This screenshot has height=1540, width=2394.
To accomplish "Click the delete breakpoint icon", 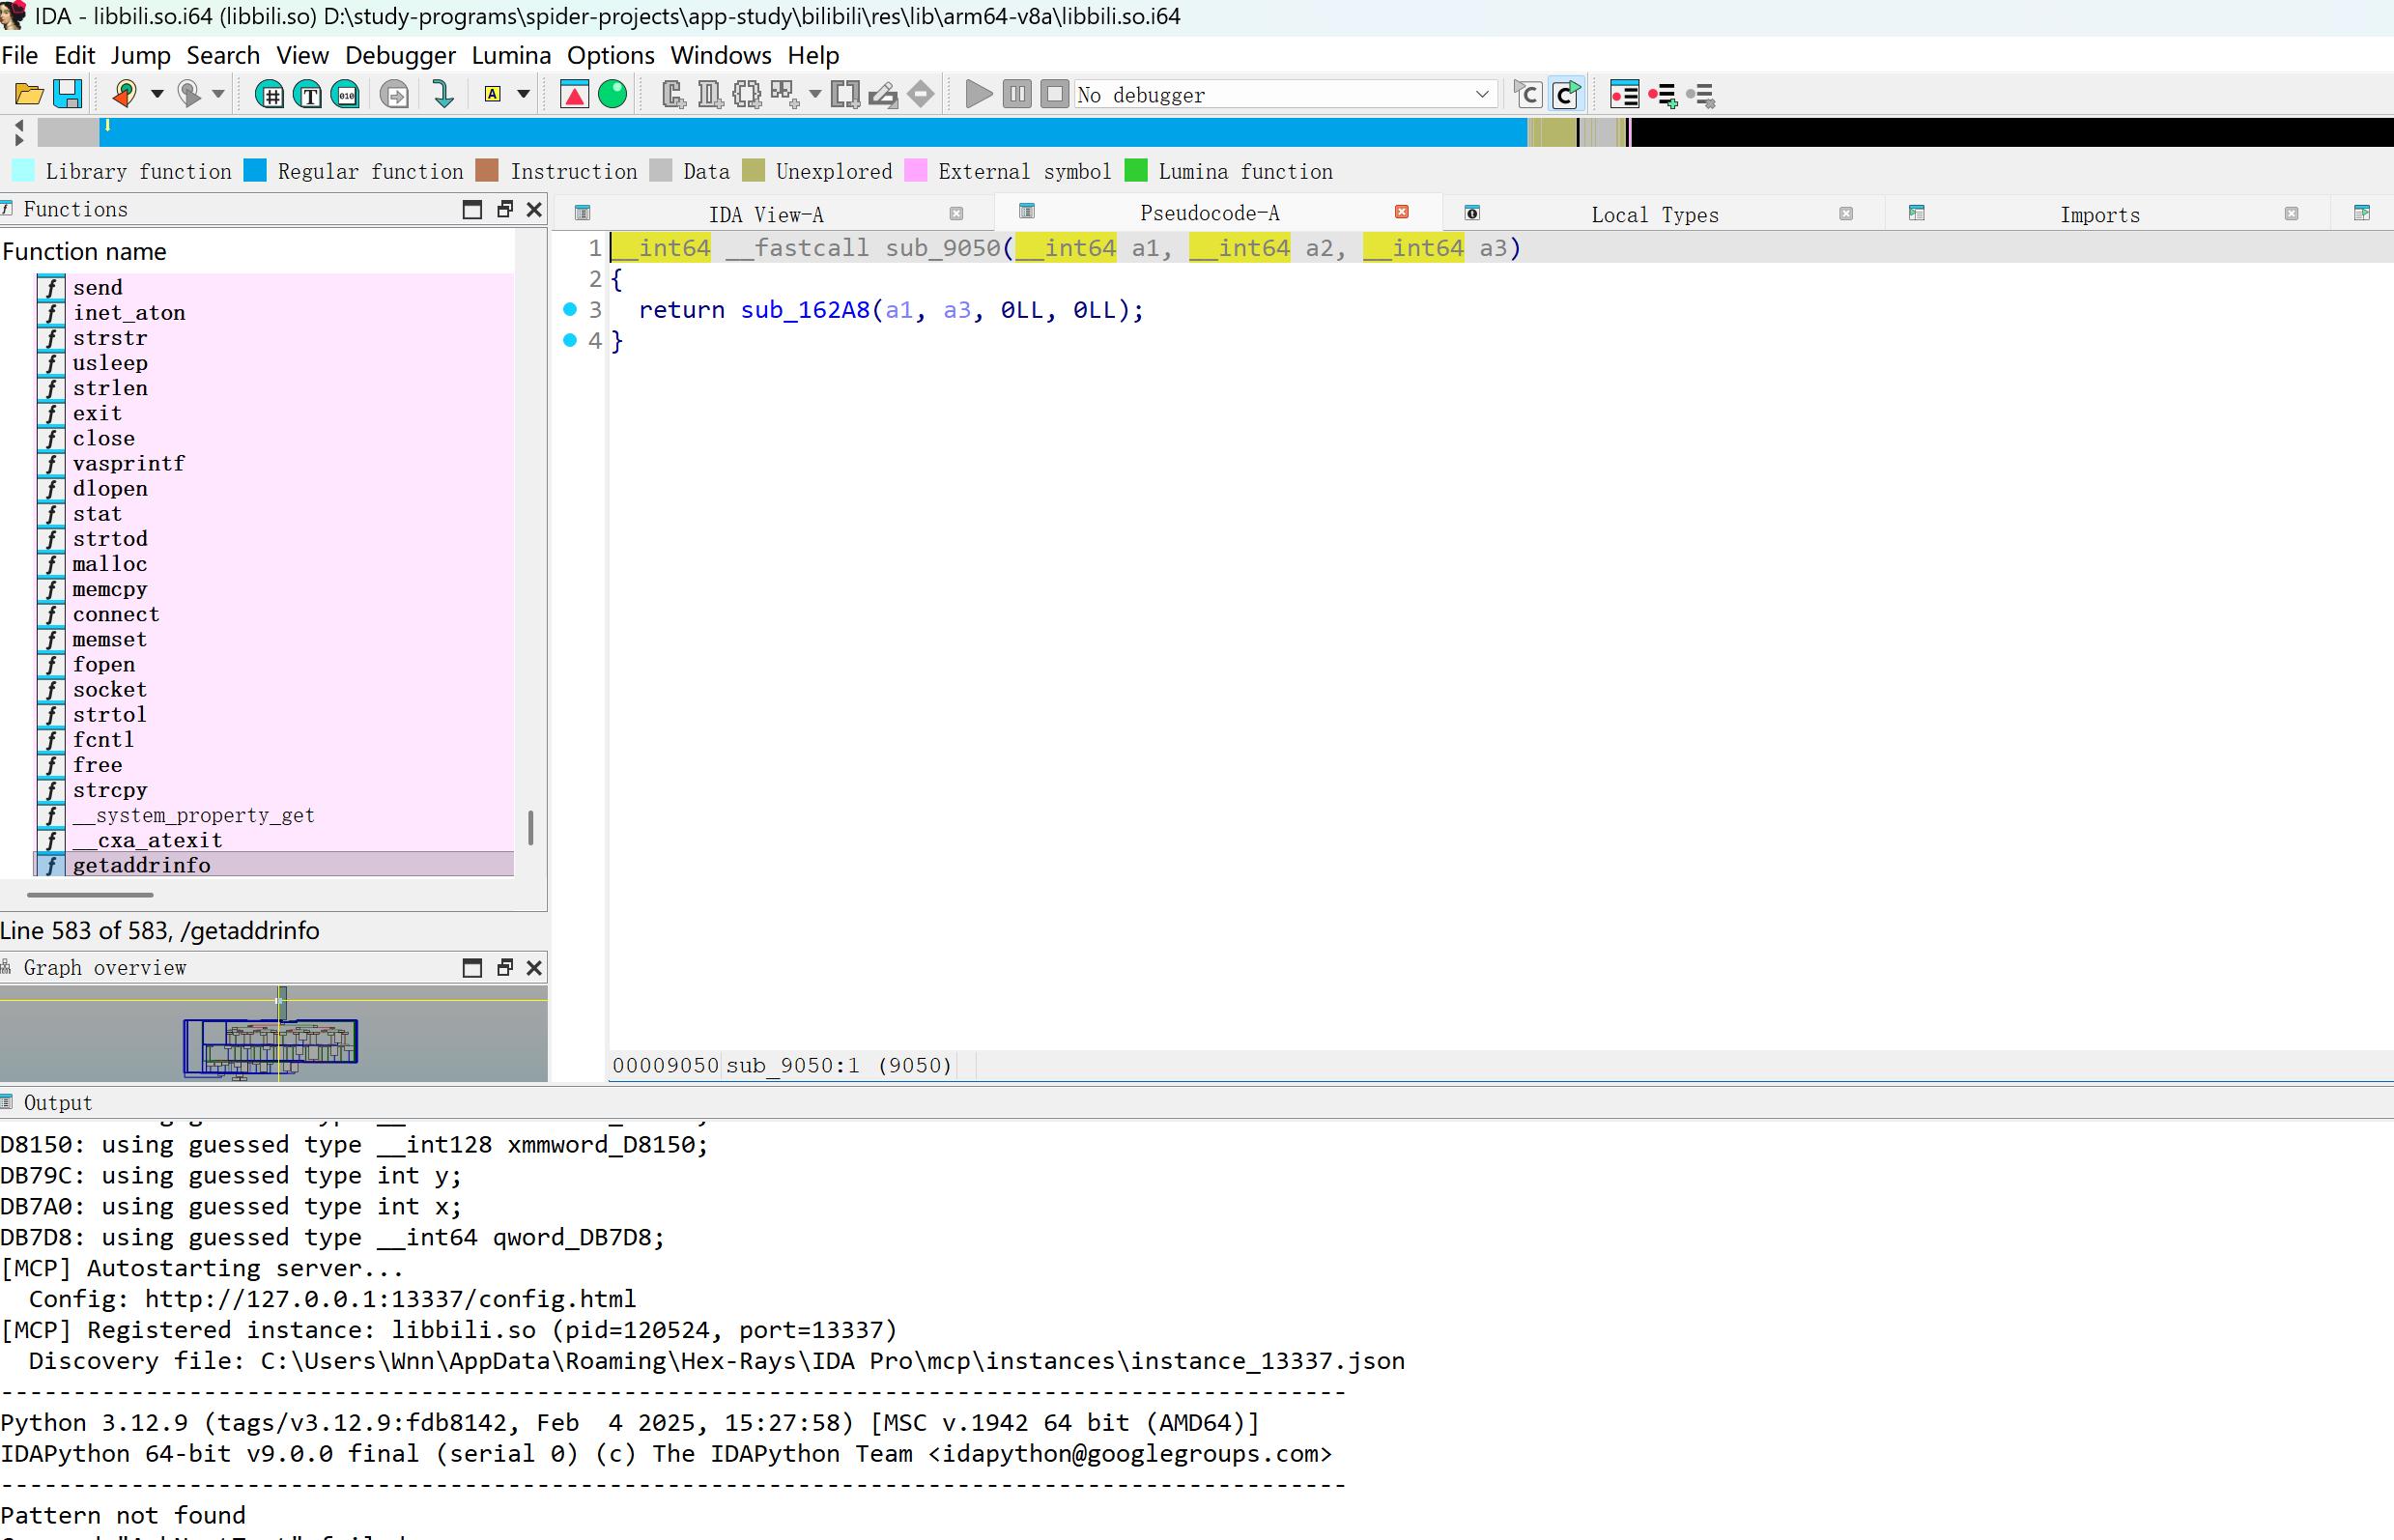I will point(1700,95).
